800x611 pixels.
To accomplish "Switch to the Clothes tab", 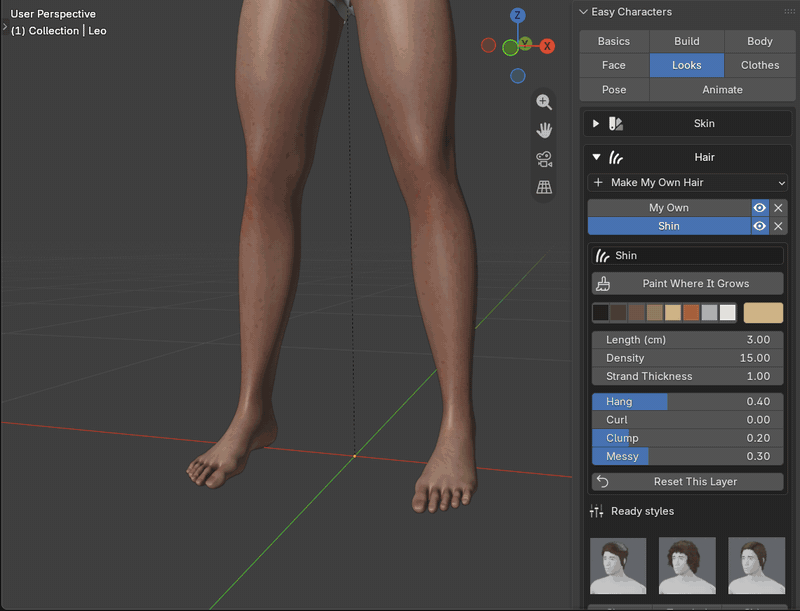I will point(760,65).
